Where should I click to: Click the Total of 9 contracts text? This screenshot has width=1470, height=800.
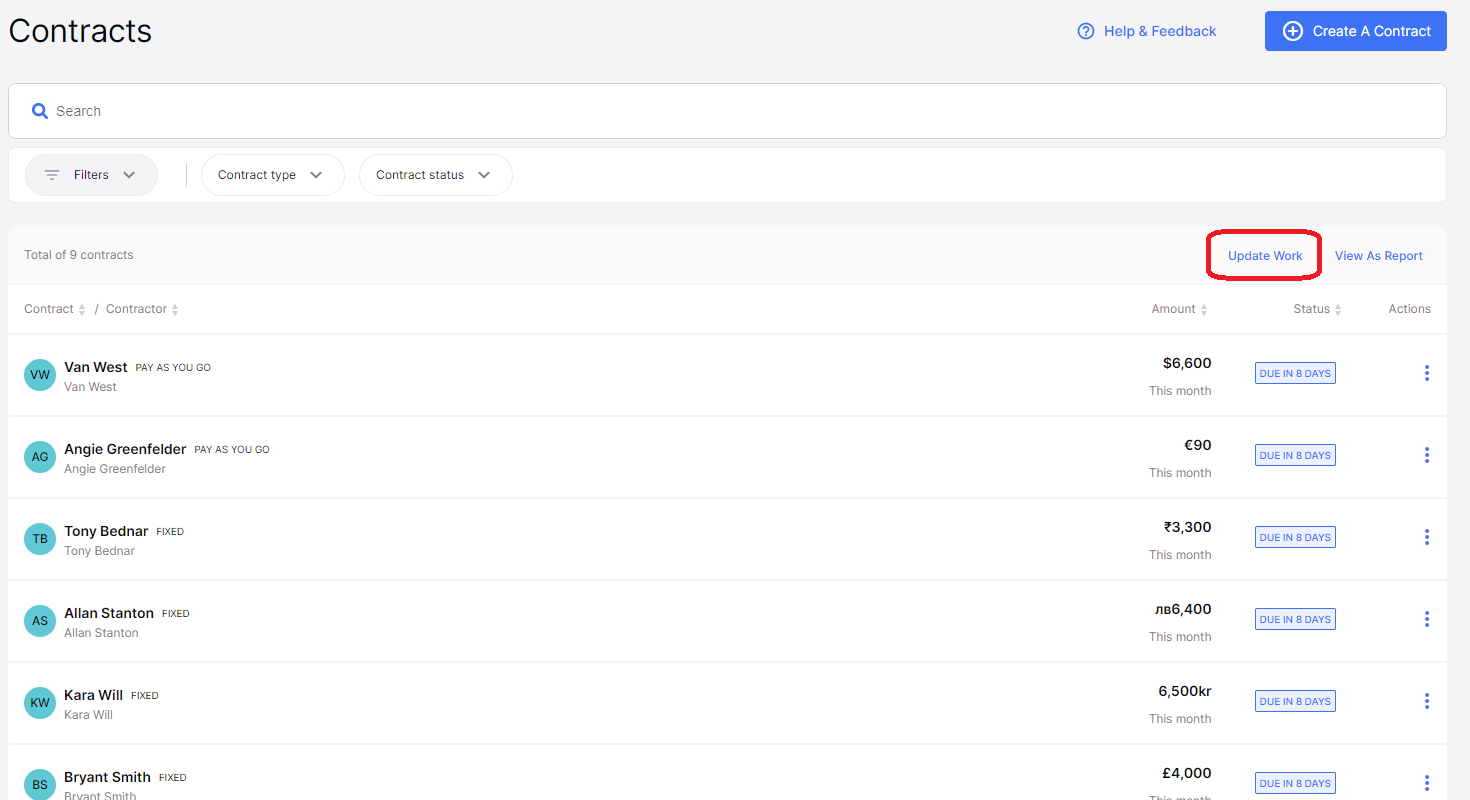79,255
